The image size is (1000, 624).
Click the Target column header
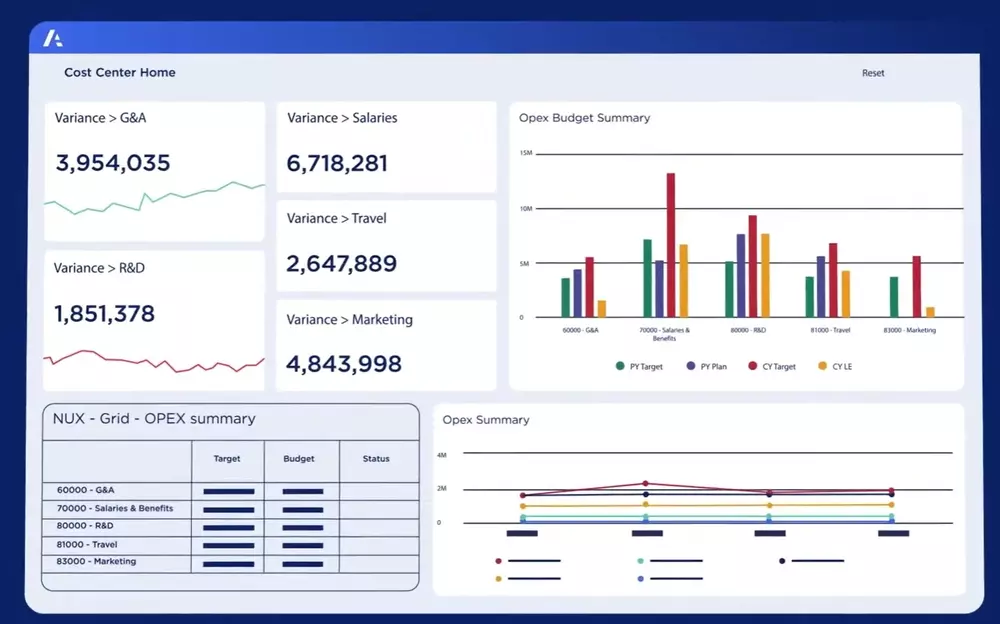pos(227,459)
